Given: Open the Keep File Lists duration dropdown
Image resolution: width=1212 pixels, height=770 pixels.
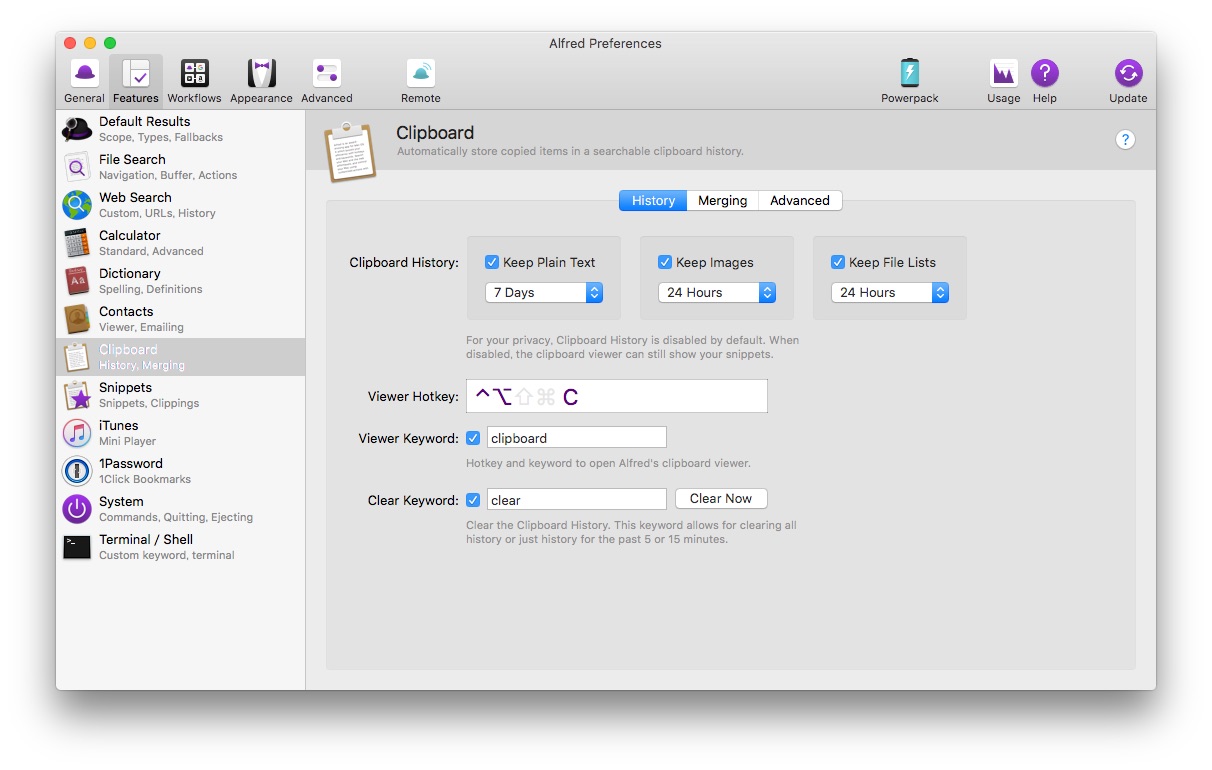Looking at the screenshot, I should click(x=890, y=293).
